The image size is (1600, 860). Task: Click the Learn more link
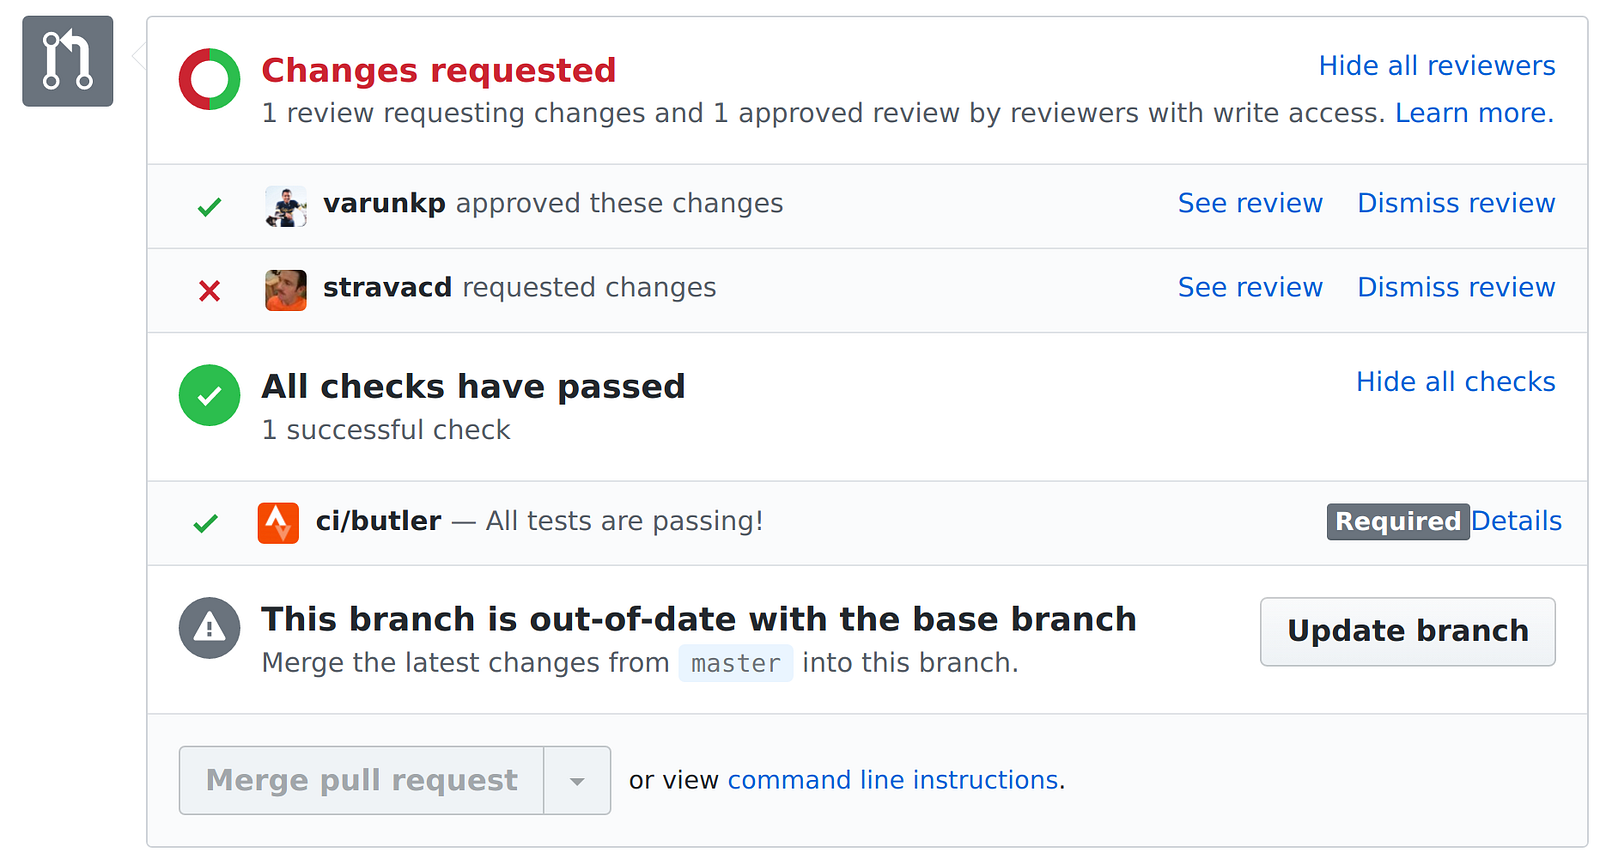tap(1474, 113)
